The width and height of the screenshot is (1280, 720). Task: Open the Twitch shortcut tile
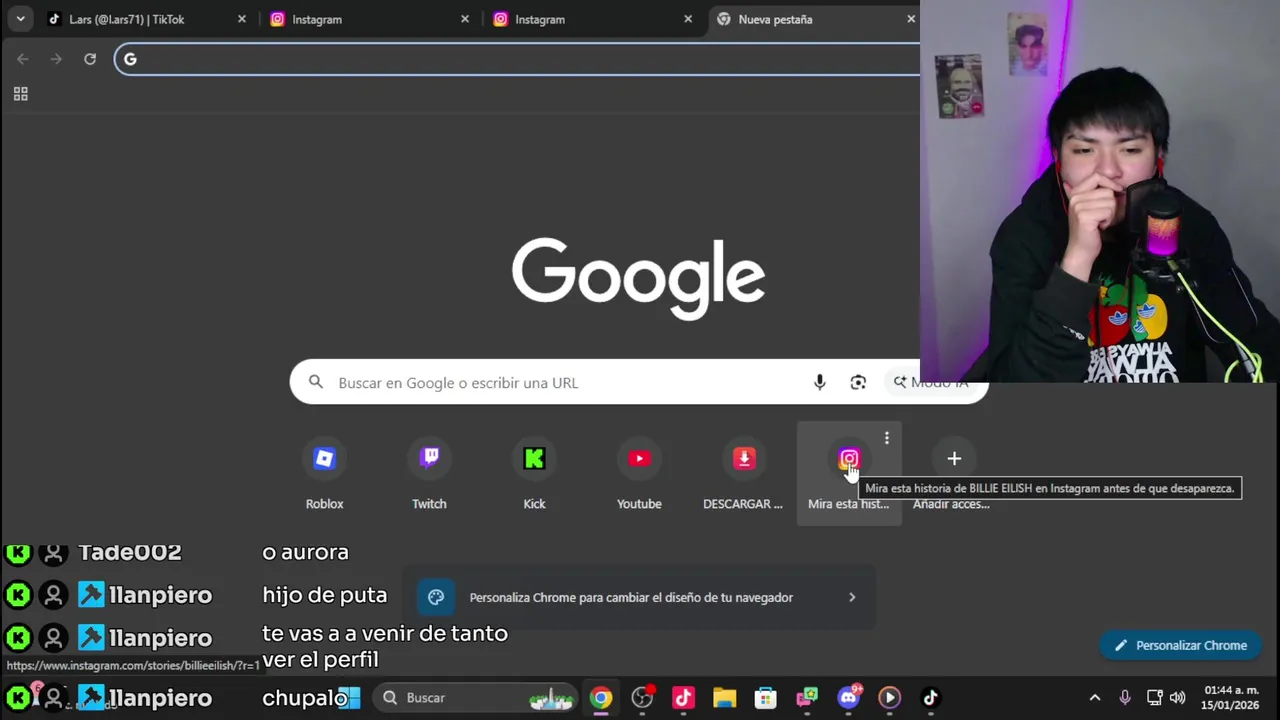coord(429,474)
